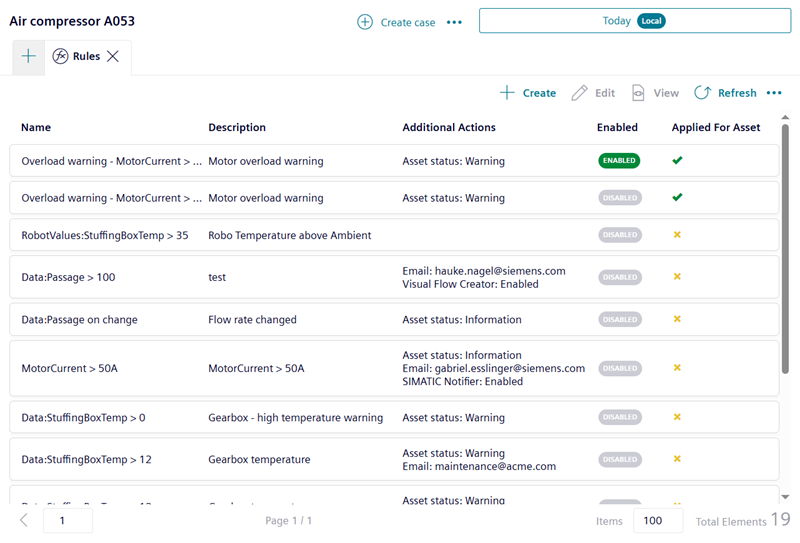Sort by the Name column header
This screenshot has height=543, width=800.
pos(36,127)
